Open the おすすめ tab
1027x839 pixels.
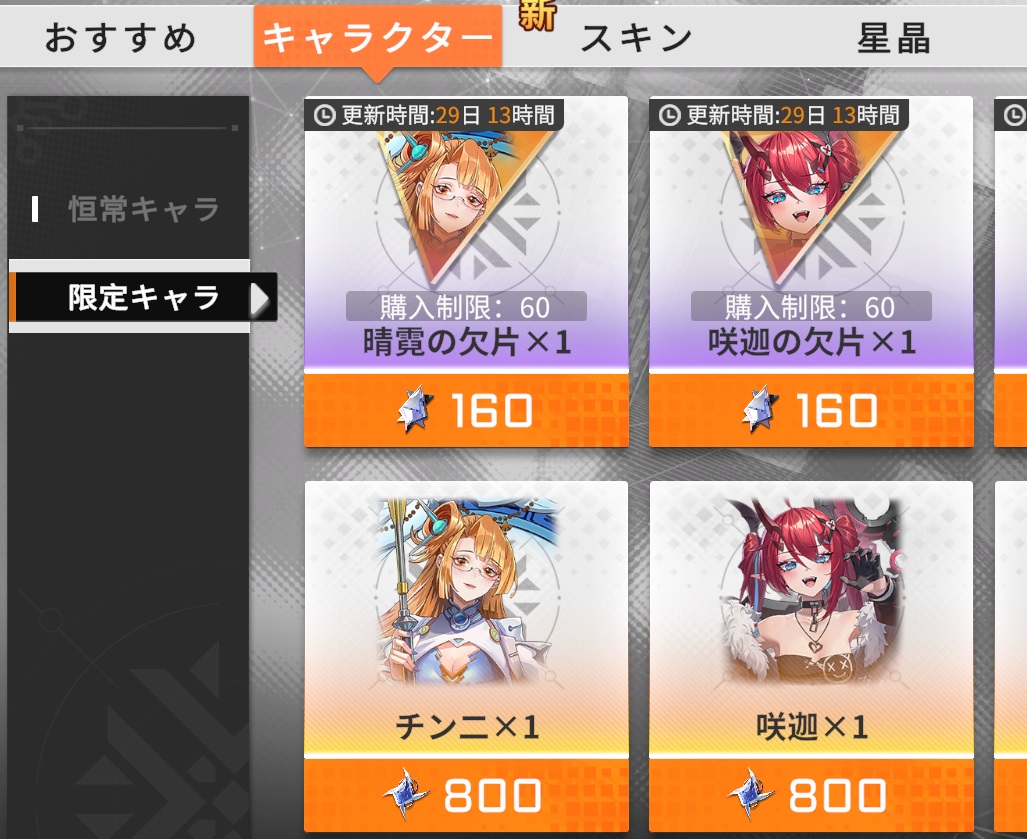121,37
